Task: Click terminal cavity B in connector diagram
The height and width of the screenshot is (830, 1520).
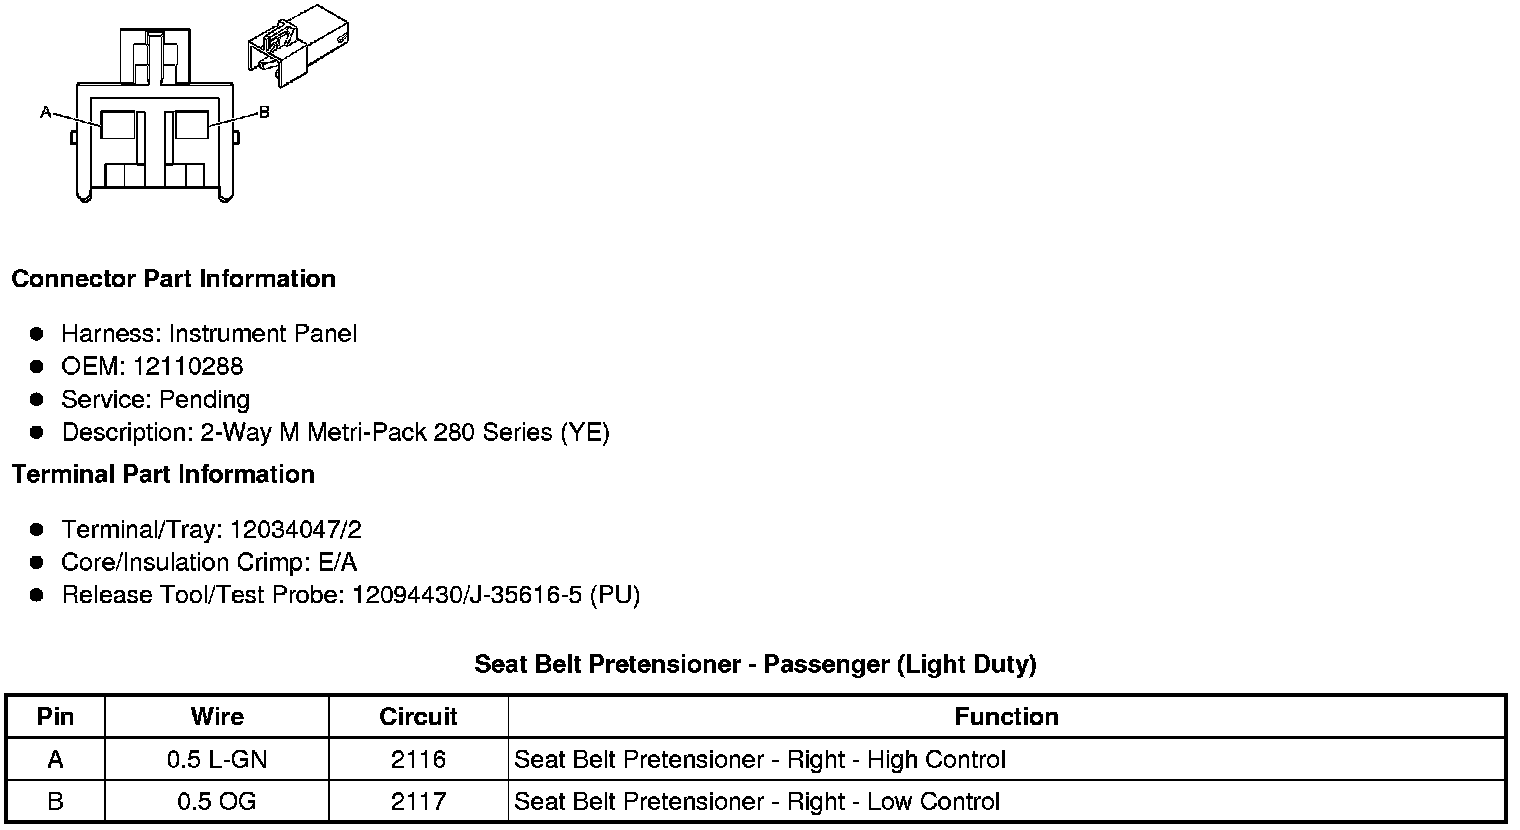Action: [x=190, y=125]
